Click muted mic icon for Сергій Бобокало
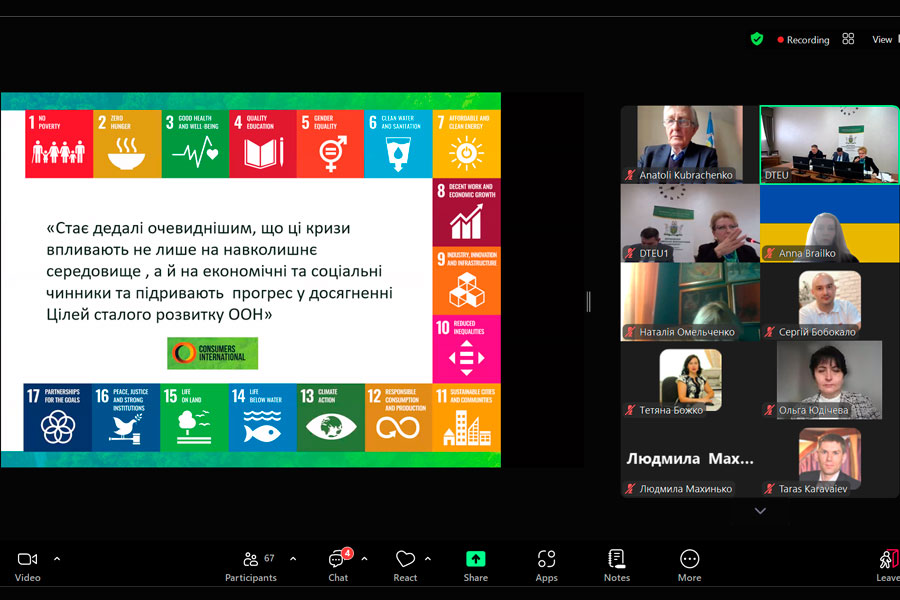The image size is (900, 600). [770, 332]
